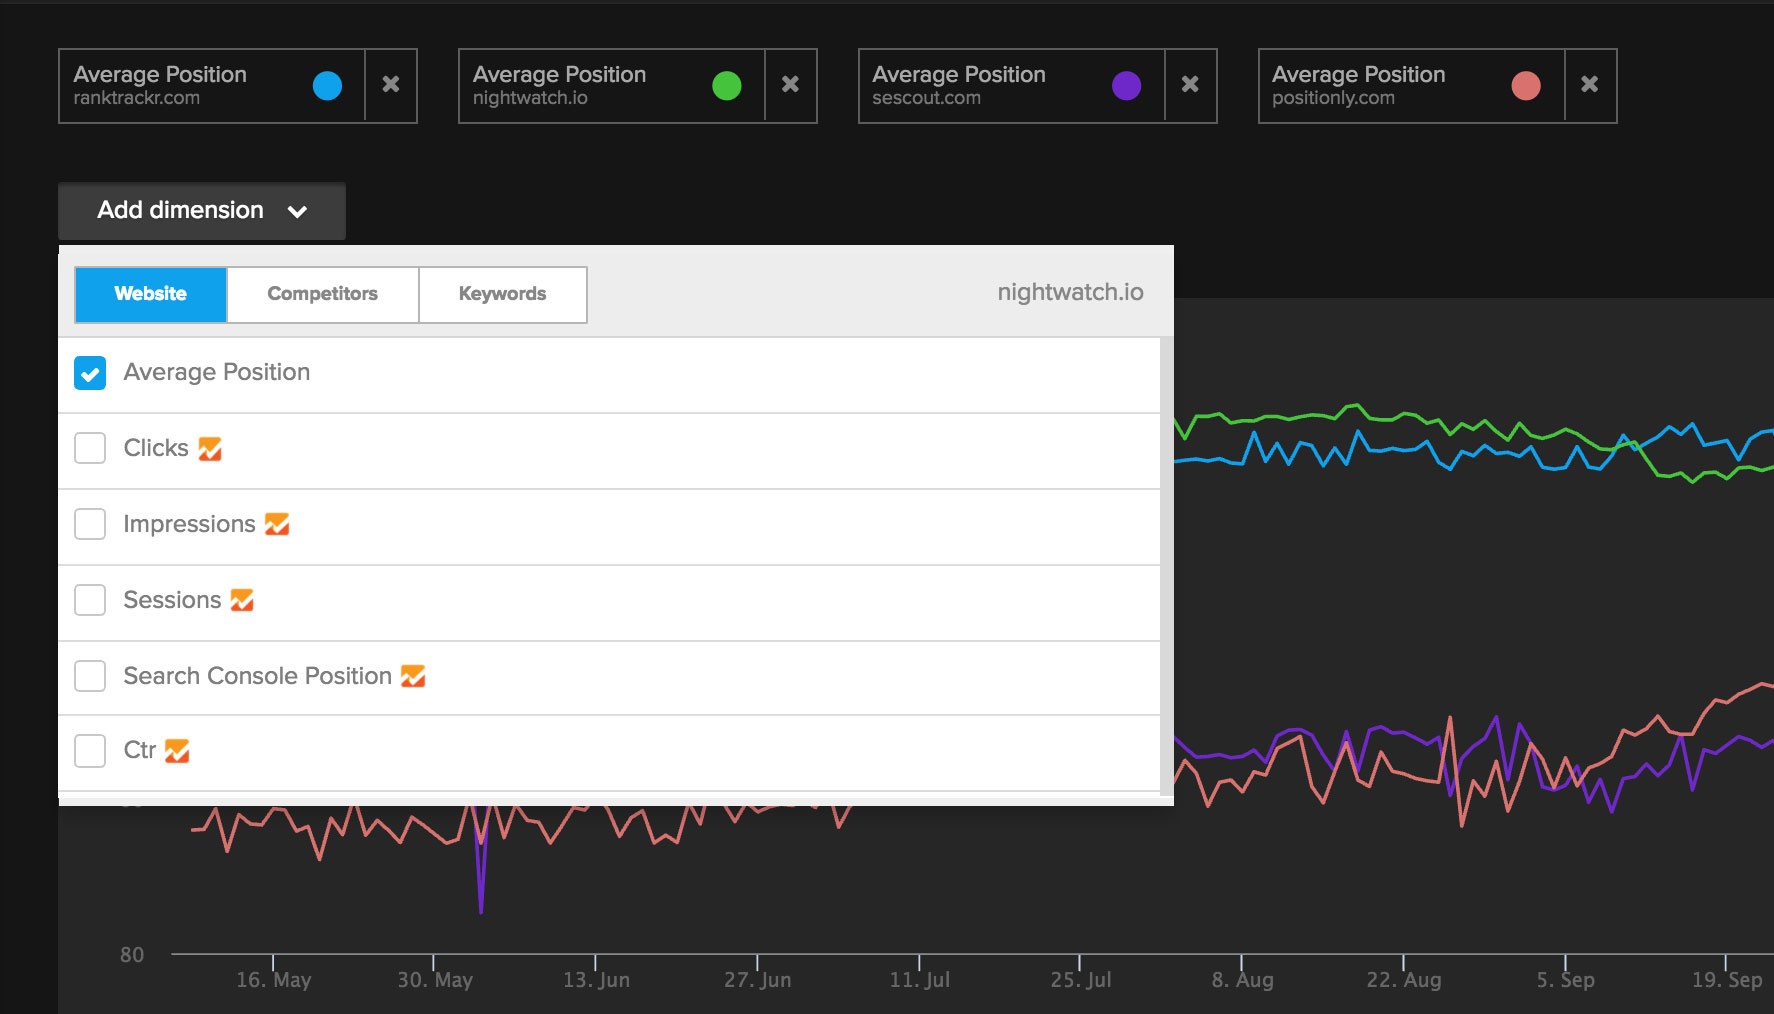Check the Impressions checkbox
1774x1014 pixels.
[90, 524]
